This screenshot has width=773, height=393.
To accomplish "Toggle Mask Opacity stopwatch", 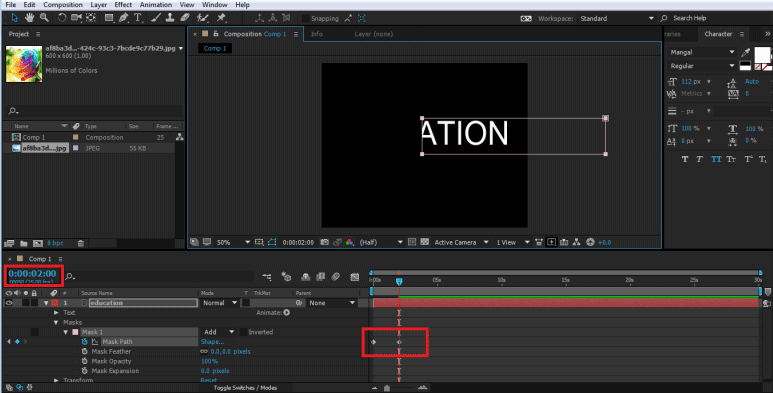I will [85, 361].
